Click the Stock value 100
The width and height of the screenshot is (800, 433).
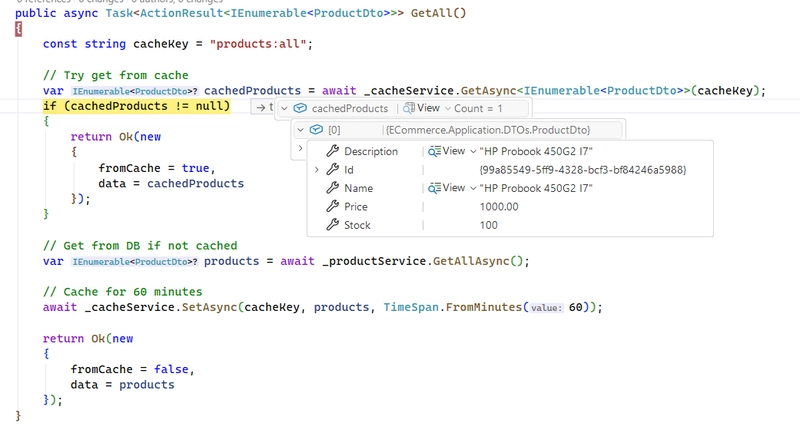488,224
